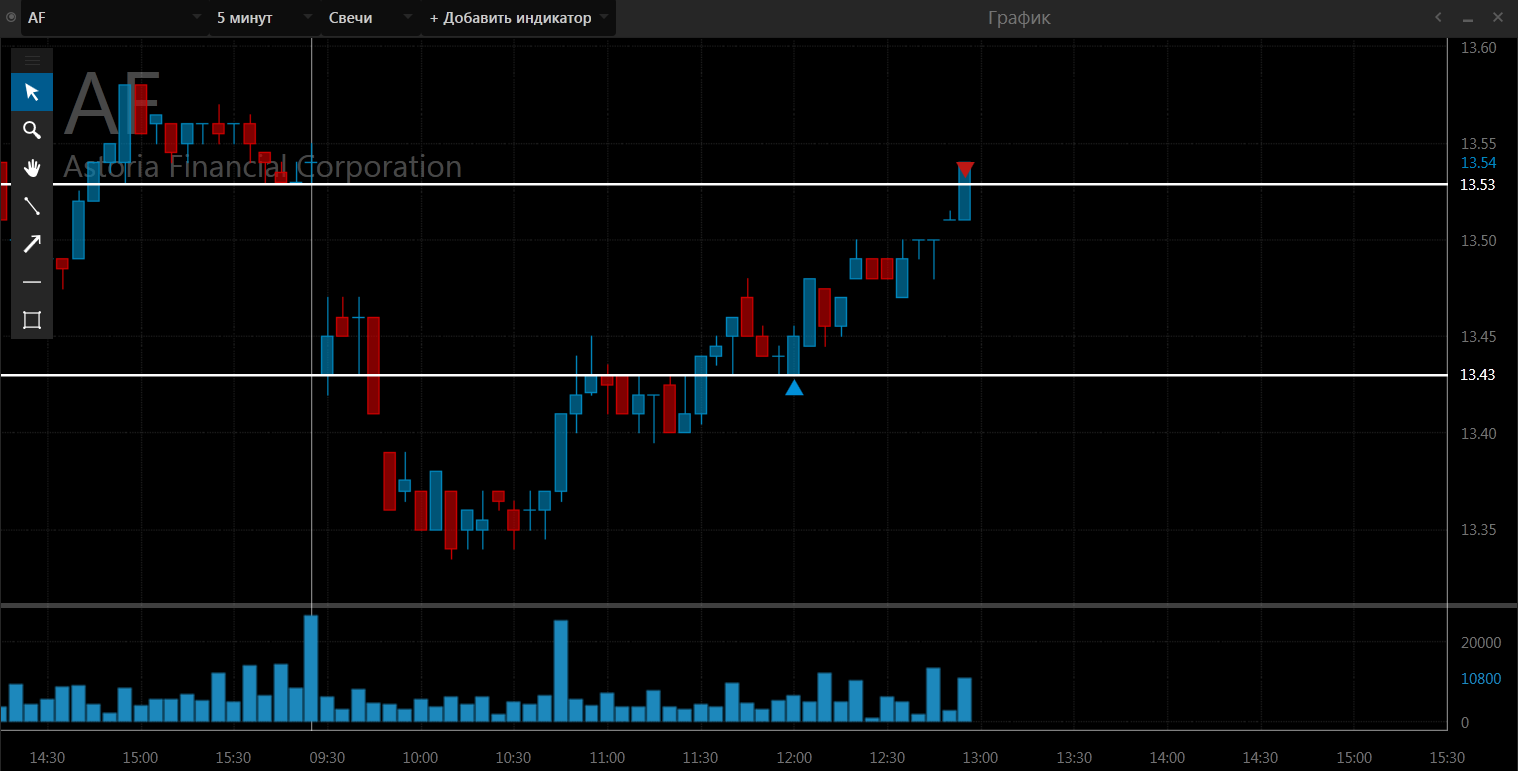The height and width of the screenshot is (771, 1518).
Task: Open the 5 минут timeframe dropdown
Action: pyautogui.click(x=309, y=18)
